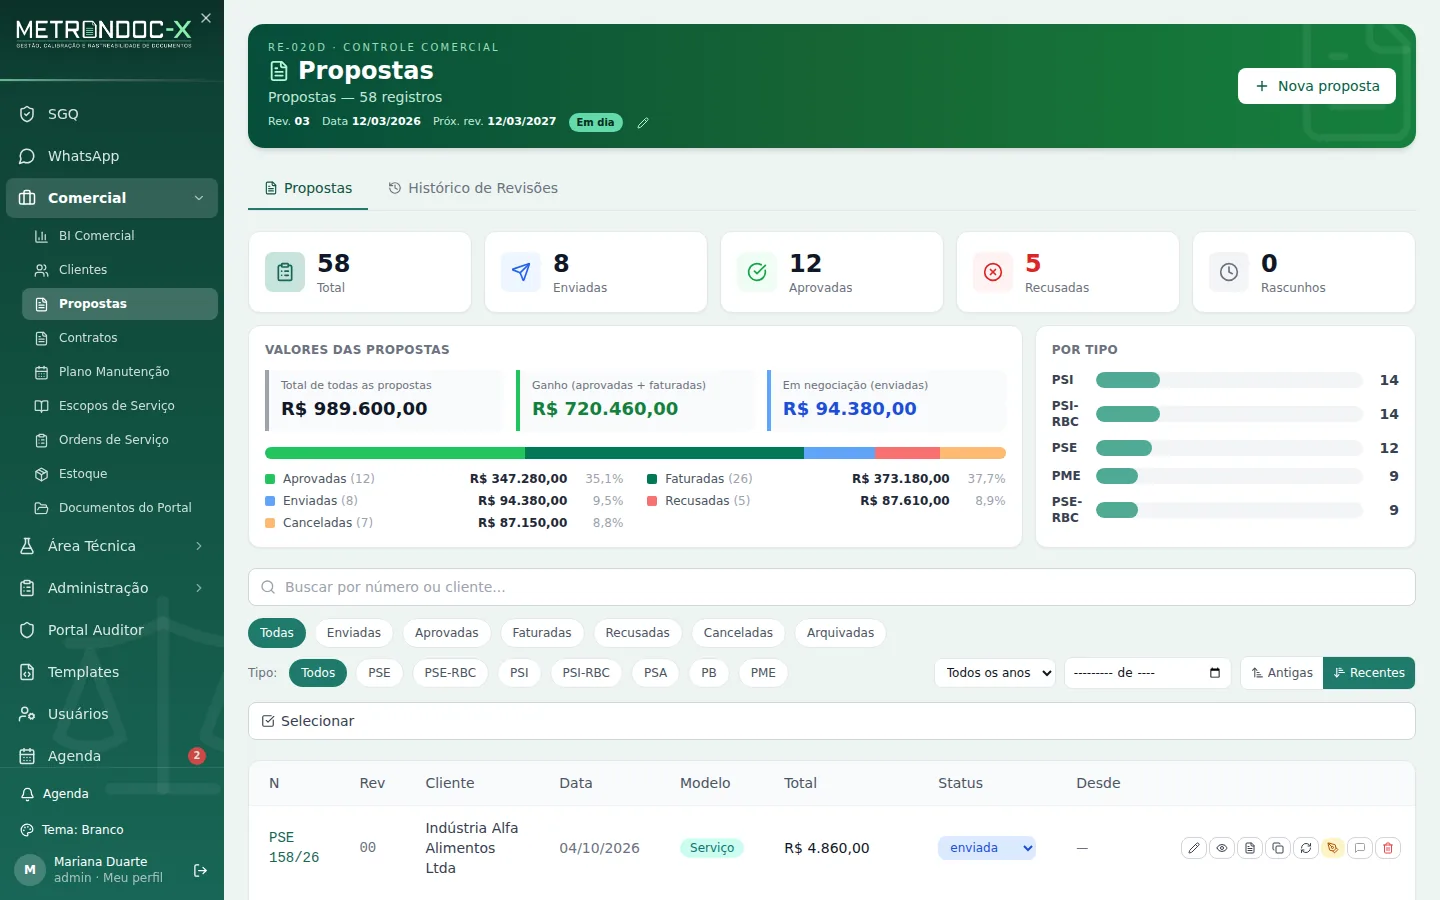Filter proposals by Canceladas chip
This screenshot has width=1440, height=900.
(x=738, y=633)
